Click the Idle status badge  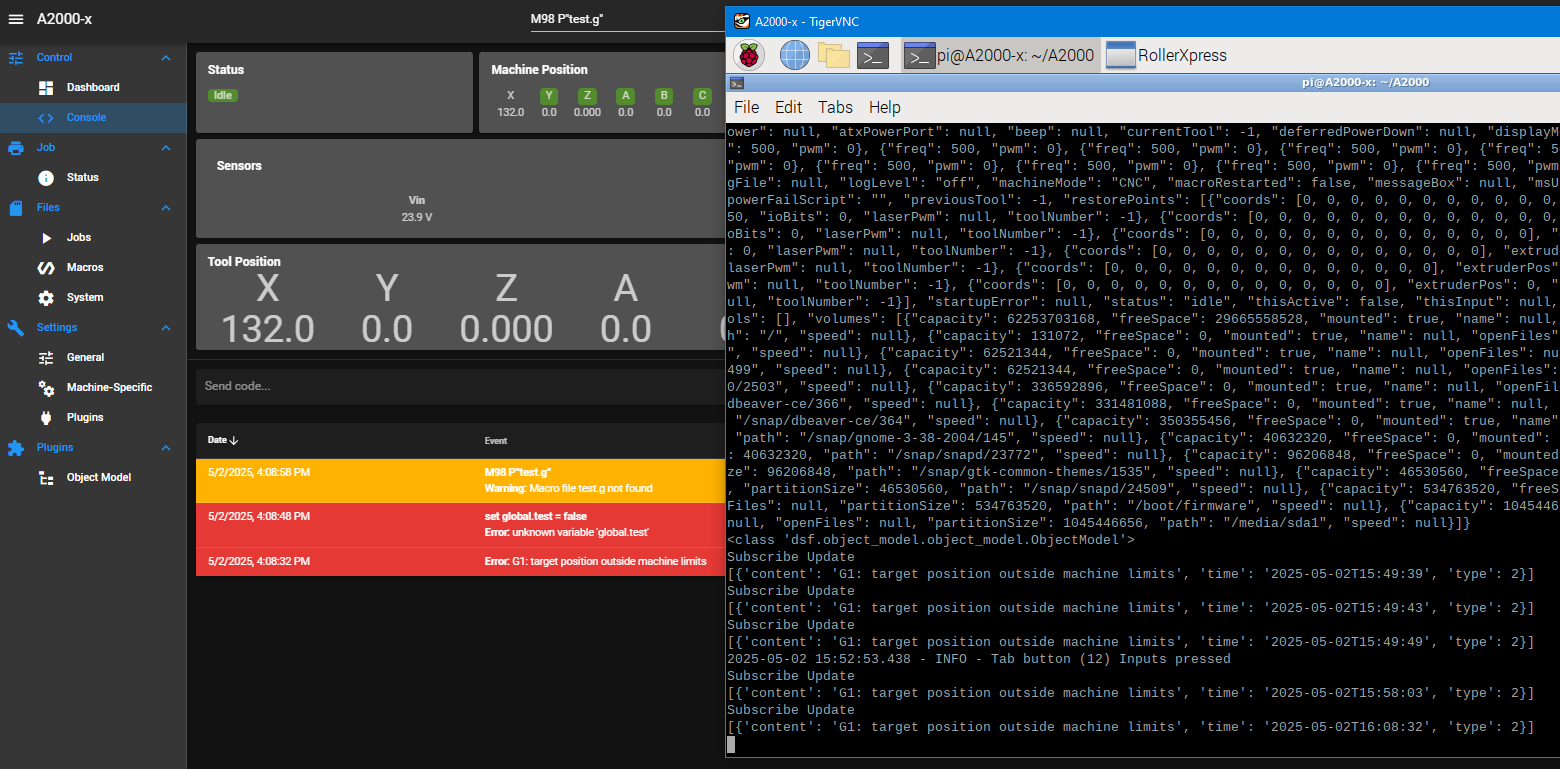pos(223,95)
